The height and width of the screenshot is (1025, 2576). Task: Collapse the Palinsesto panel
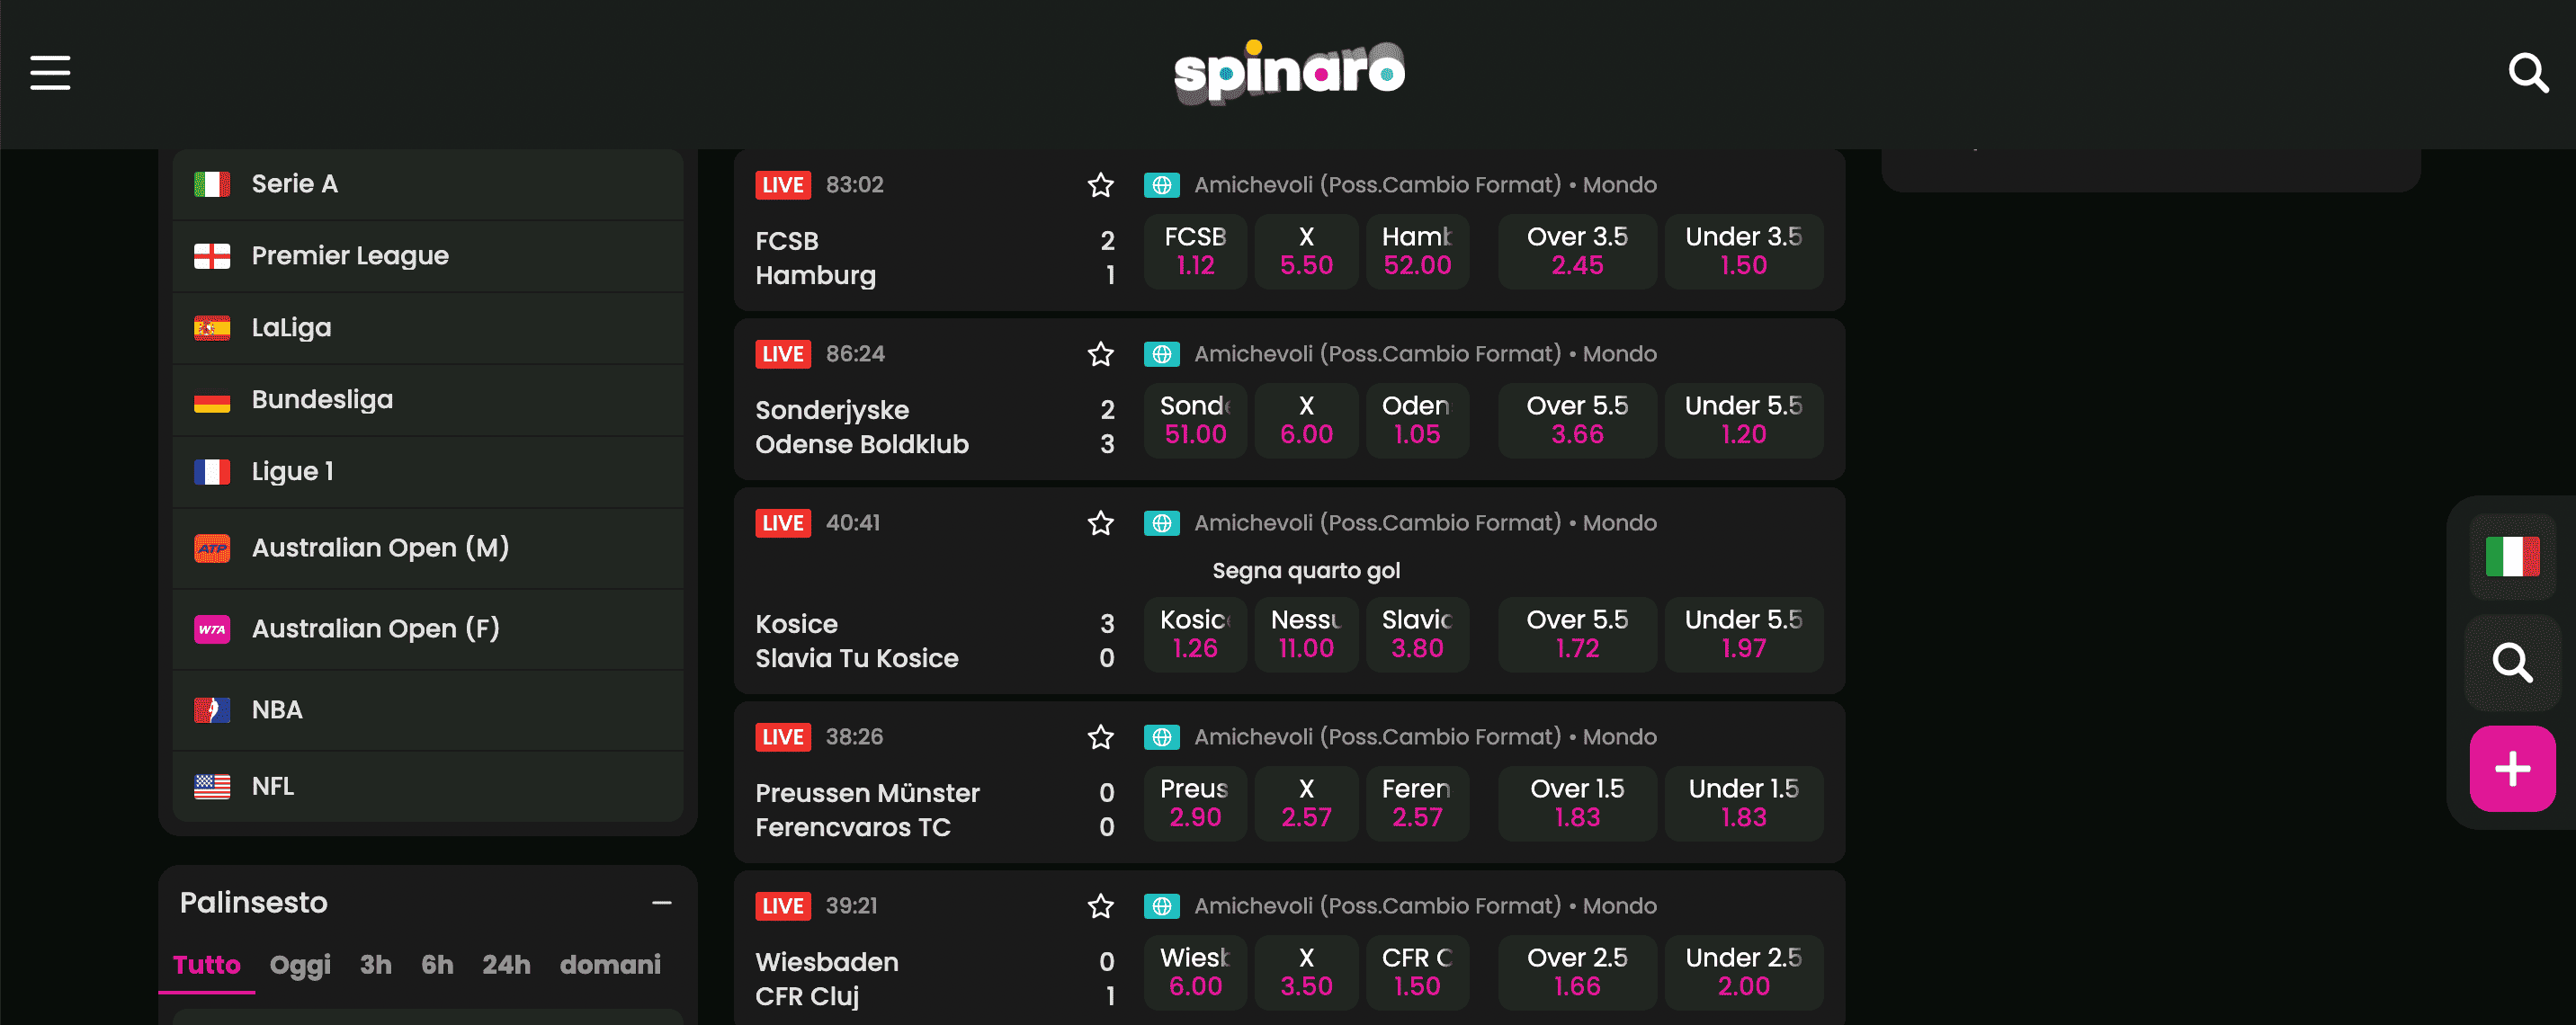coord(661,902)
